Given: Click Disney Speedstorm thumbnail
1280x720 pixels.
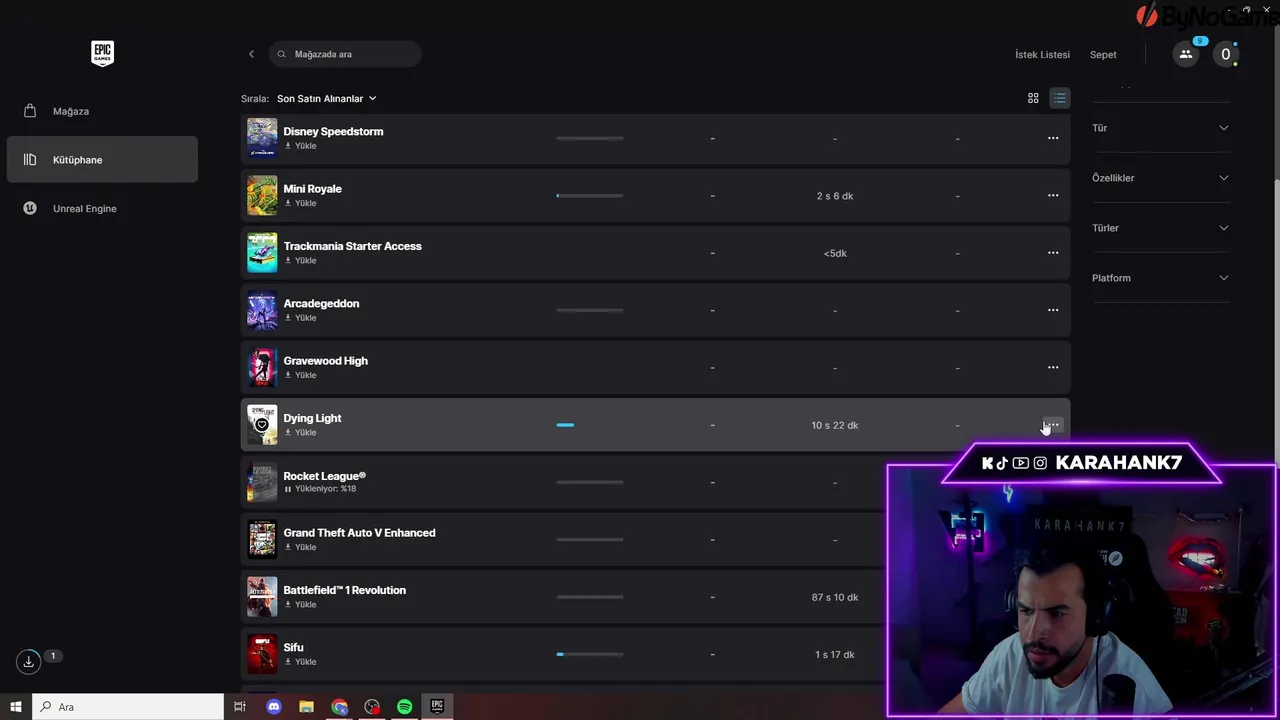Looking at the screenshot, I should pyautogui.click(x=262, y=138).
